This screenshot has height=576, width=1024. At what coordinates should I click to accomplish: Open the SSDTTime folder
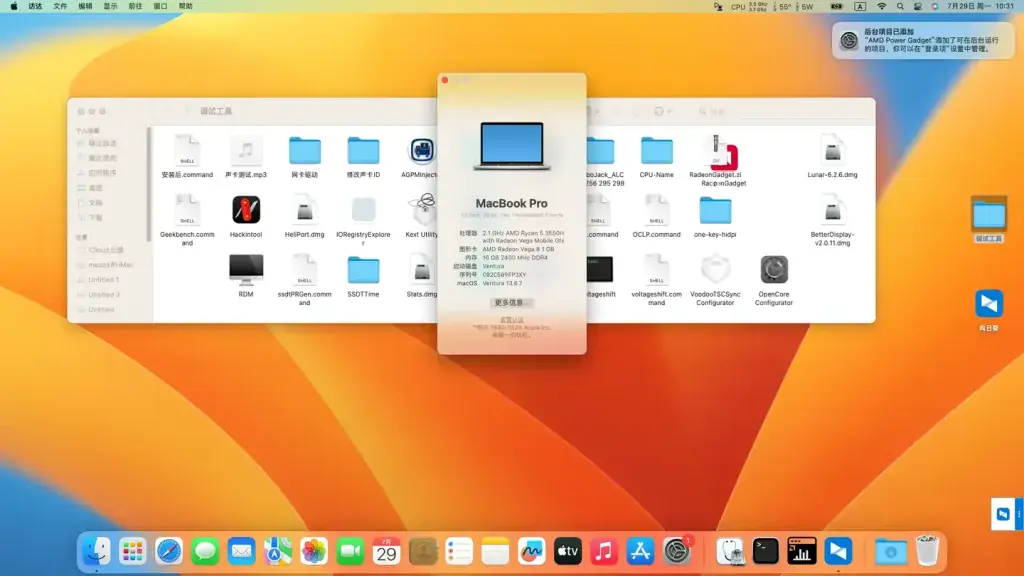click(x=363, y=270)
